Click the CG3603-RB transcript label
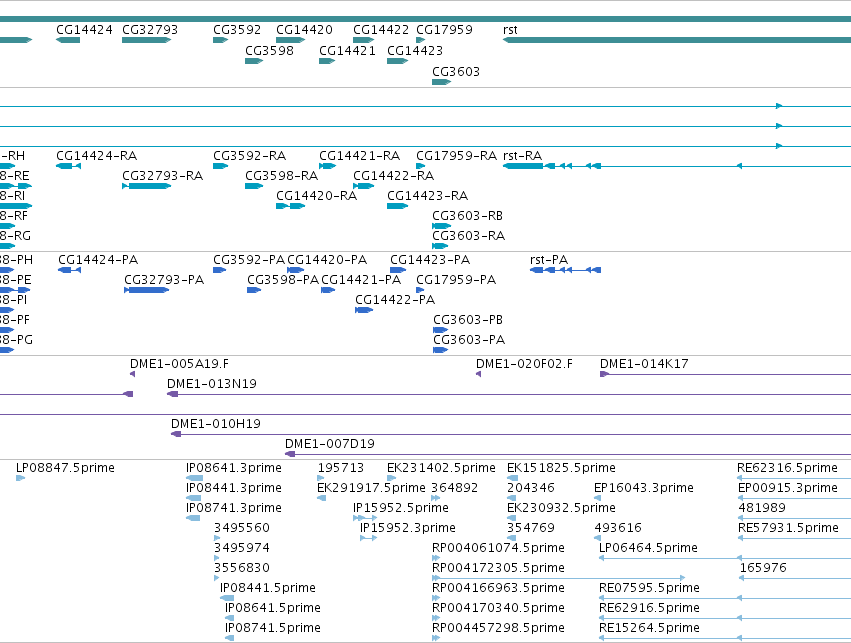The height and width of the screenshot is (643, 851). 467,216
